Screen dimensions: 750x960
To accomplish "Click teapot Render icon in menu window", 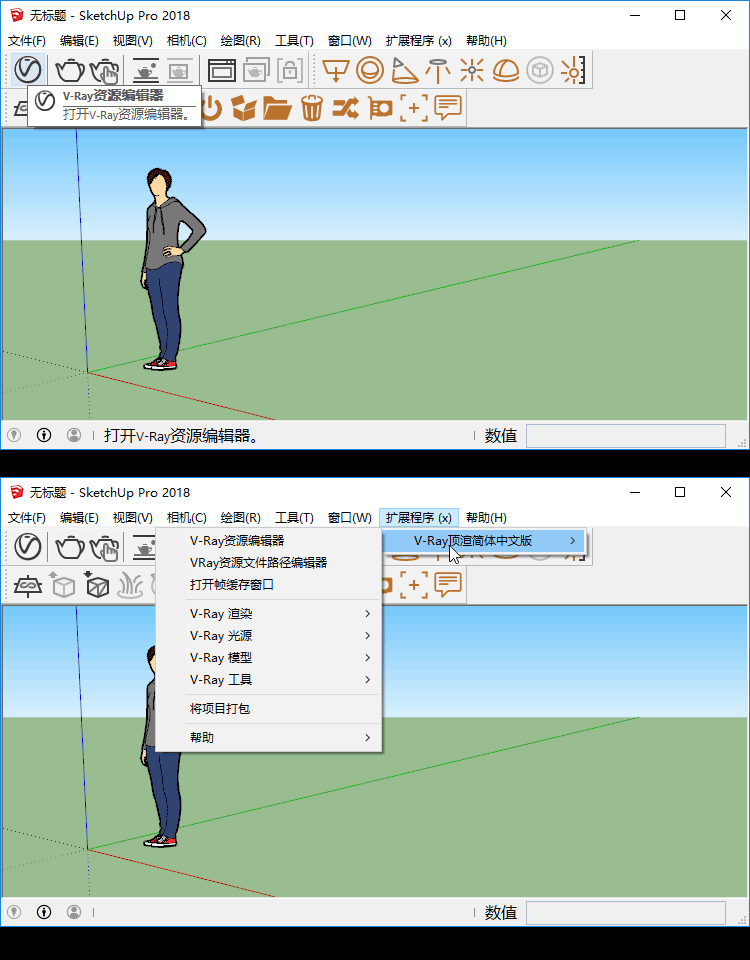I will pyautogui.click(x=70, y=547).
